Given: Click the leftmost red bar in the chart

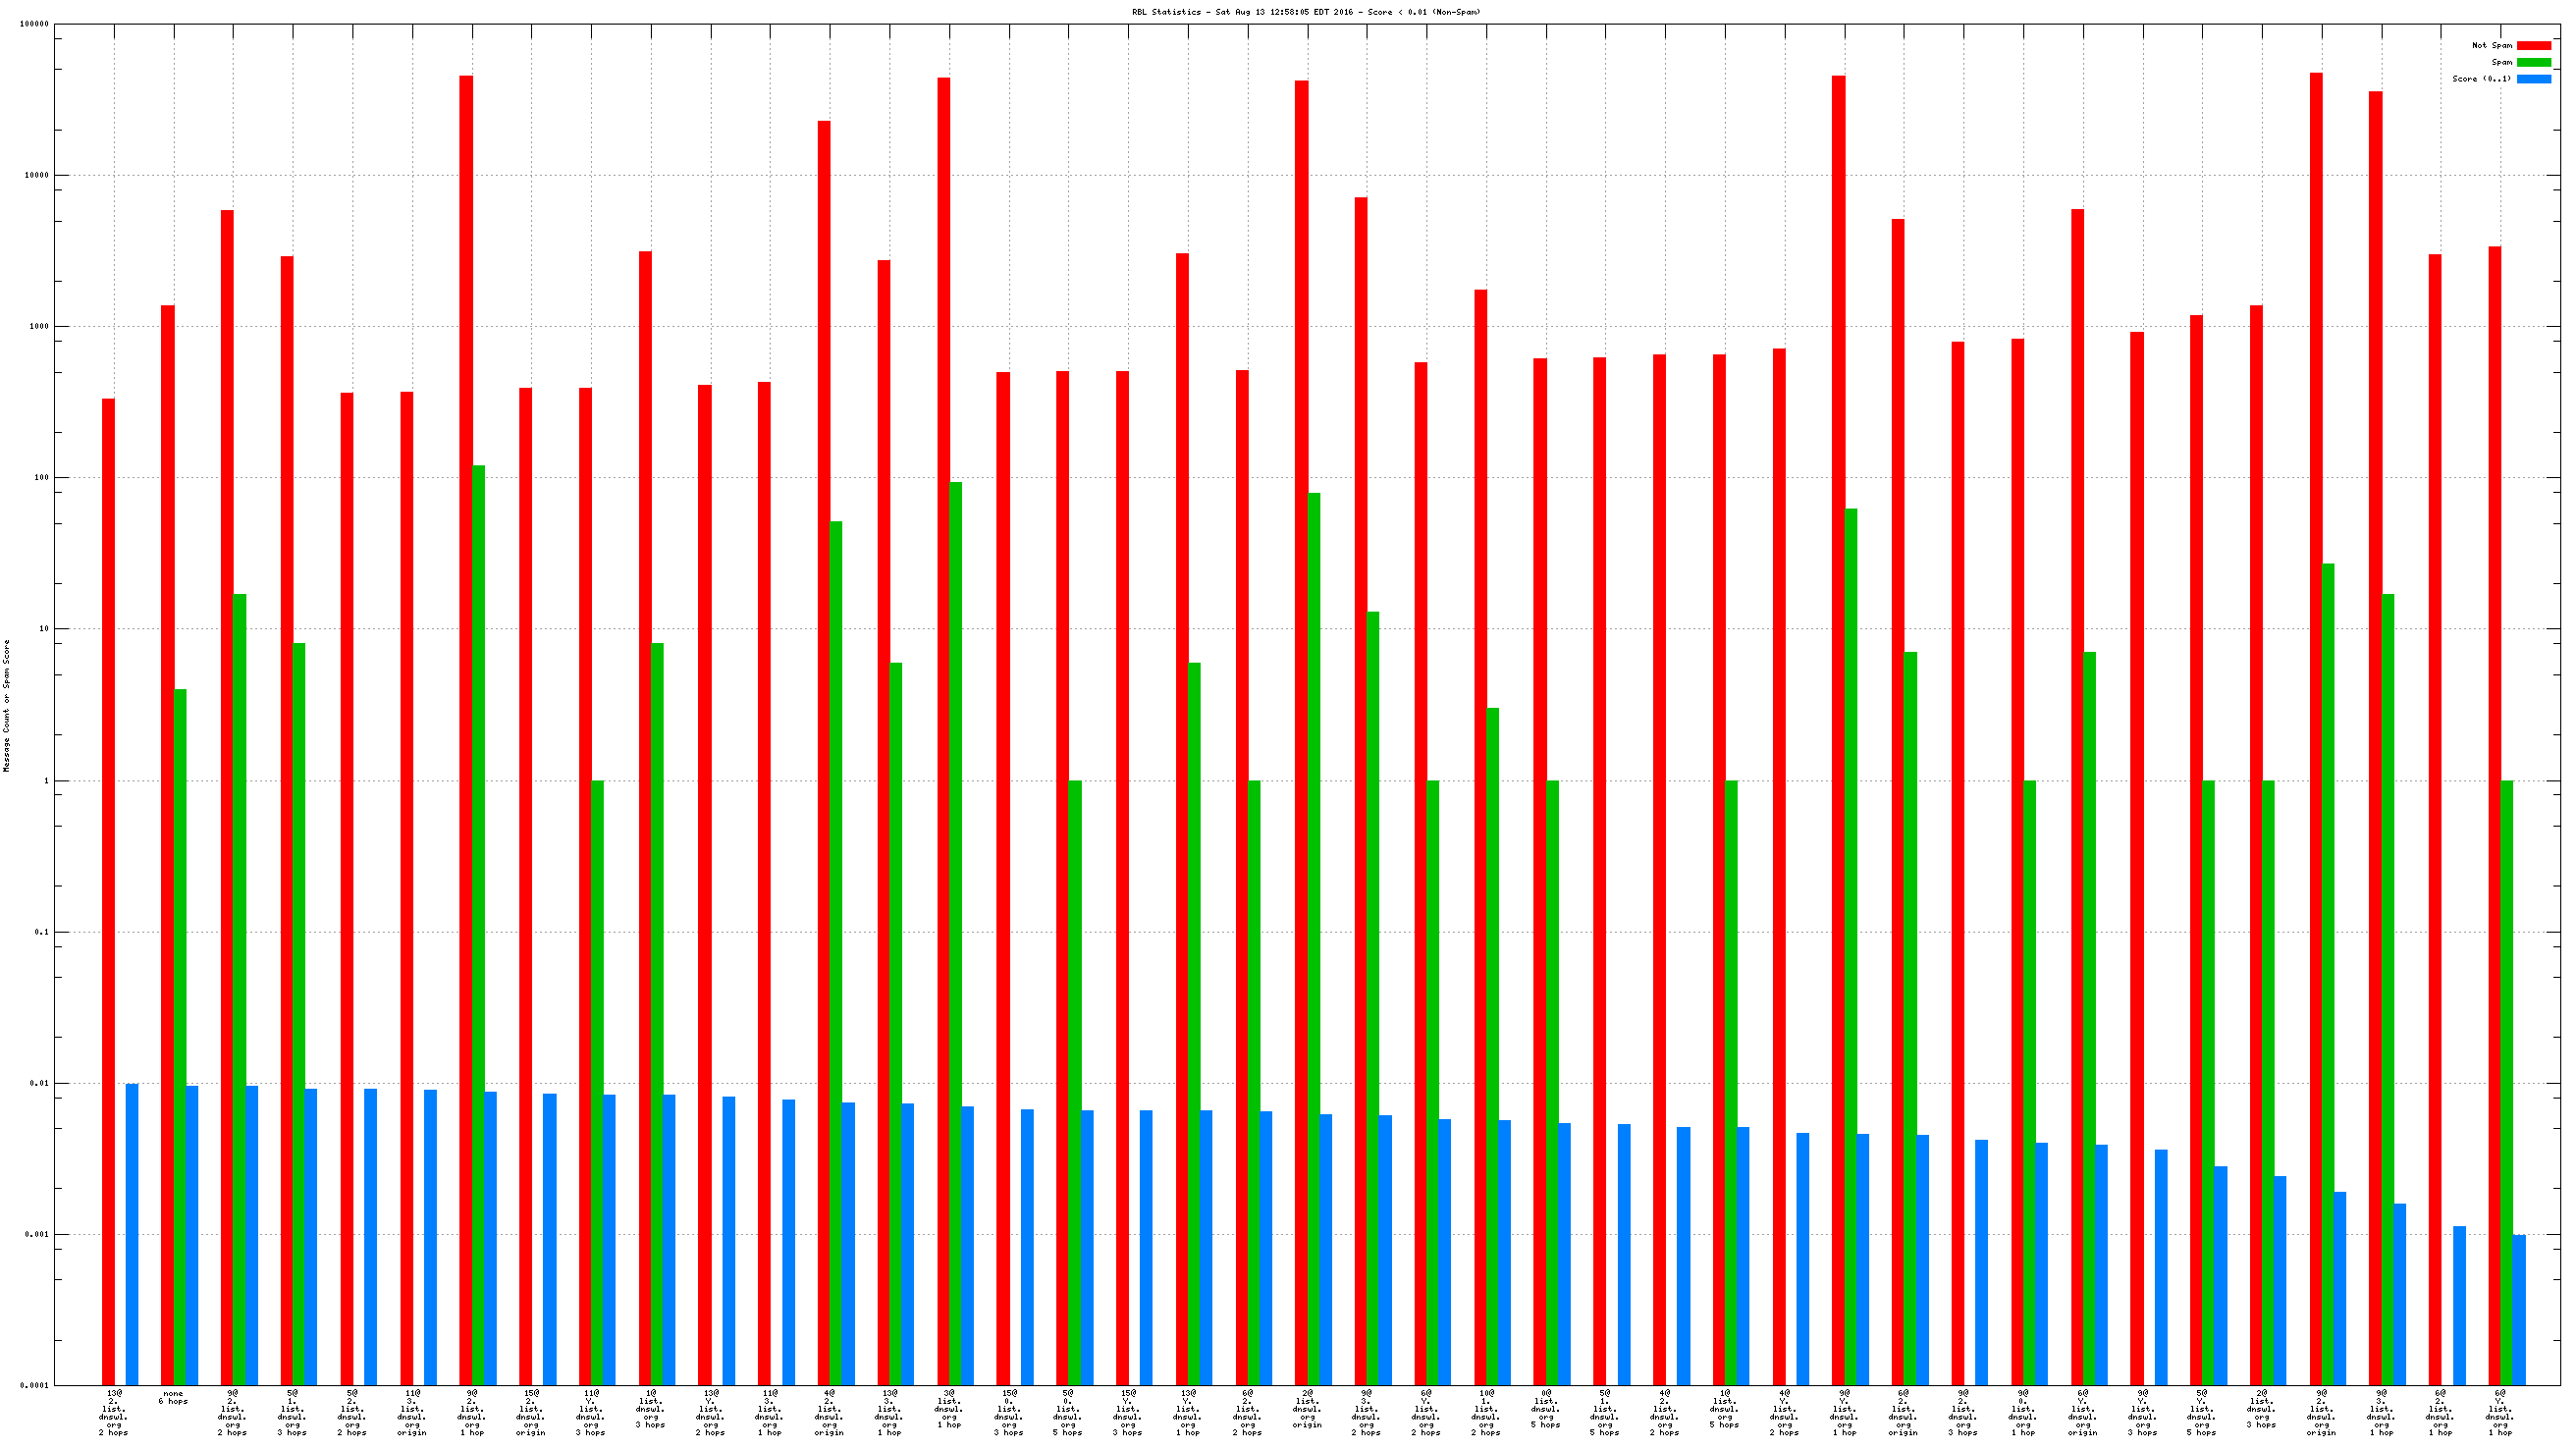Looking at the screenshot, I should (108, 890).
